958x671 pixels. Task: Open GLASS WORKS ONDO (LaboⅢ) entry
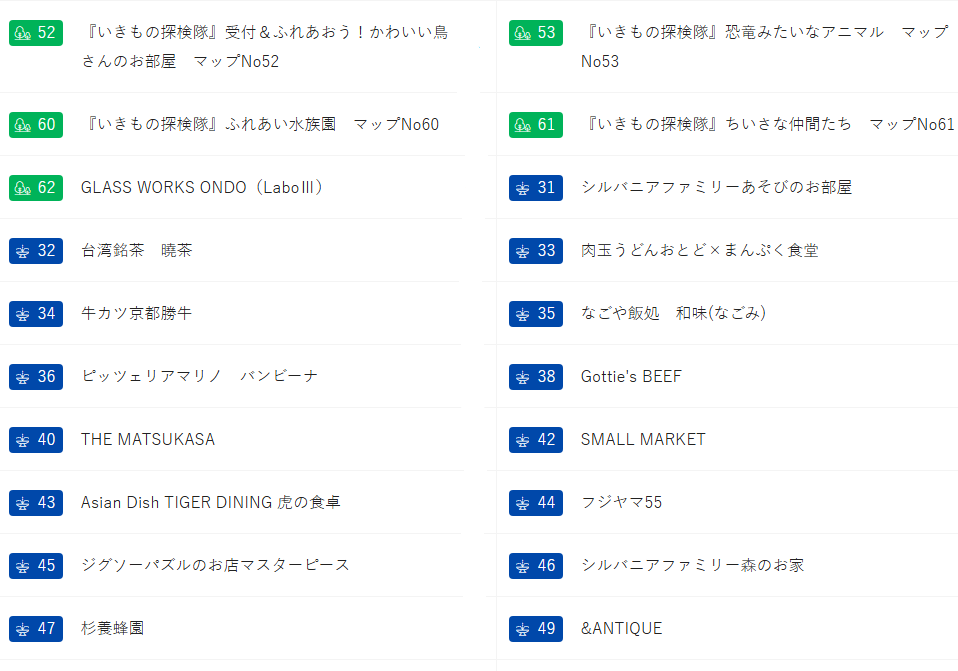(x=202, y=188)
